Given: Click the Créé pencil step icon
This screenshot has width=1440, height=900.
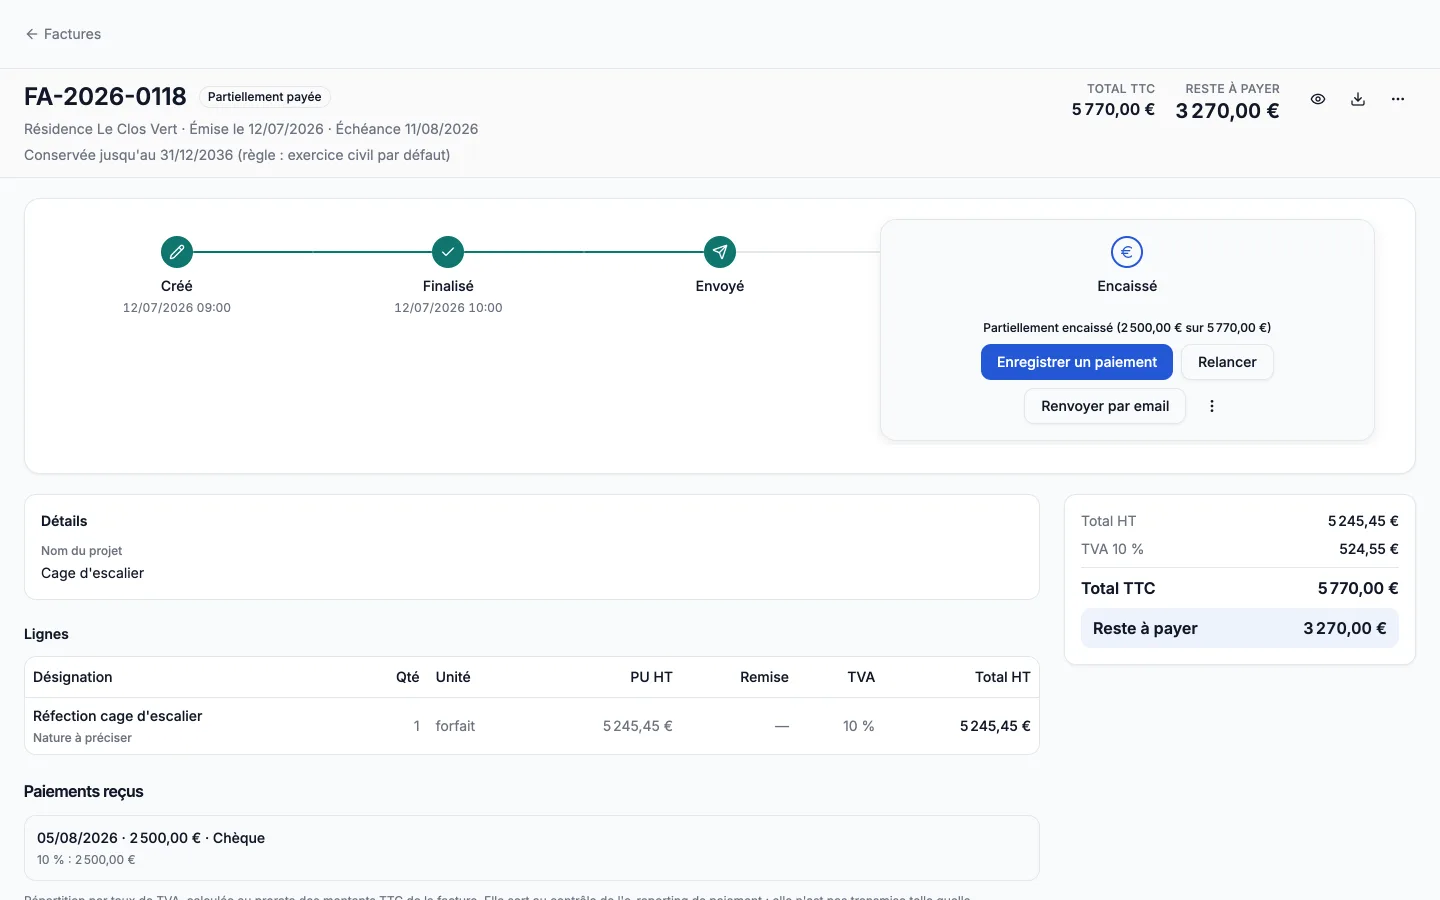Looking at the screenshot, I should (x=177, y=252).
